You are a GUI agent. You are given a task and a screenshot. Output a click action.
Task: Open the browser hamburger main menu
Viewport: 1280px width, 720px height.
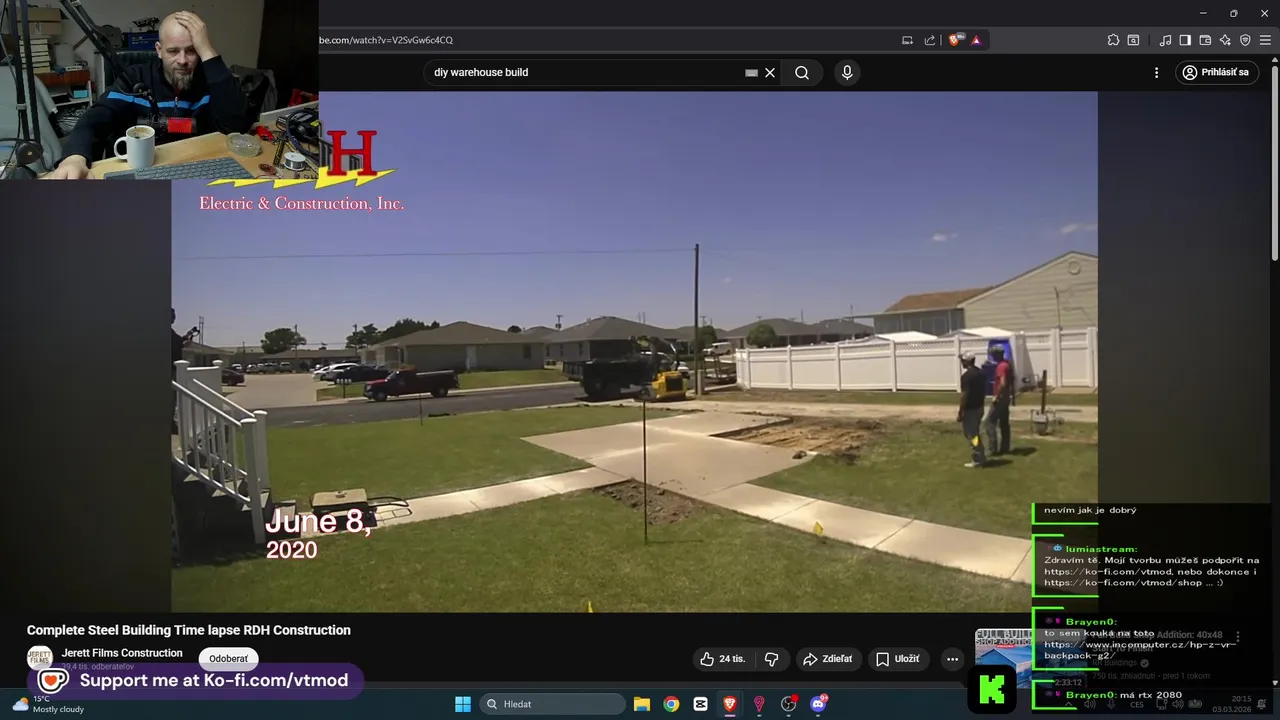point(1265,40)
